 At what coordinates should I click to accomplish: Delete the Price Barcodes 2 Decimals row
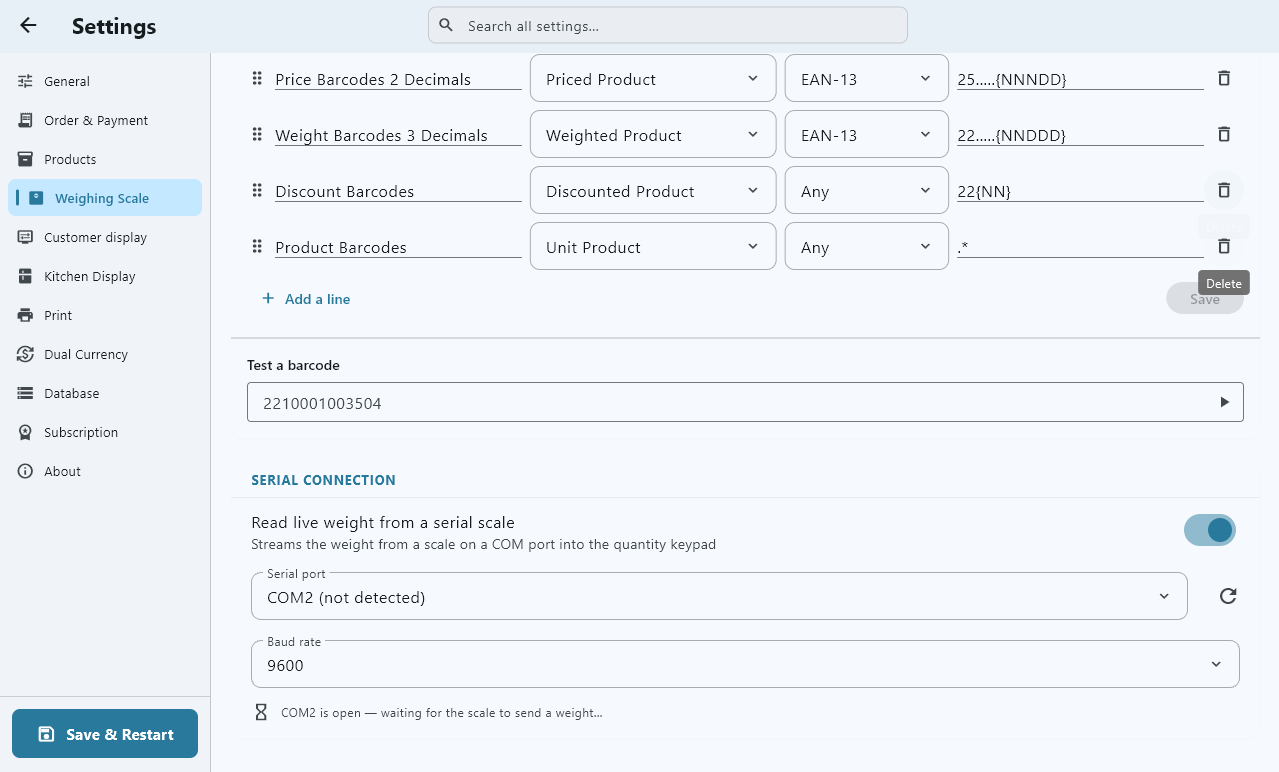[1224, 78]
